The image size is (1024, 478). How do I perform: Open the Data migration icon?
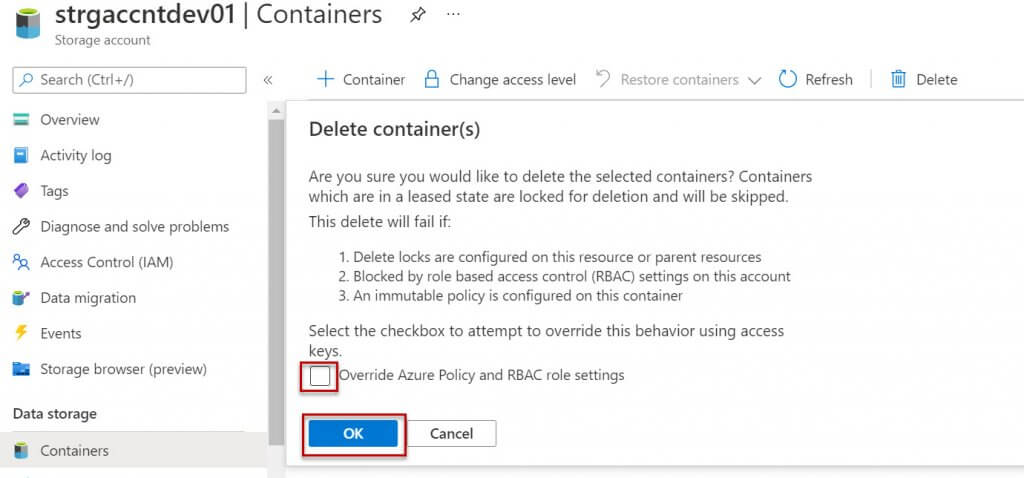tap(21, 298)
